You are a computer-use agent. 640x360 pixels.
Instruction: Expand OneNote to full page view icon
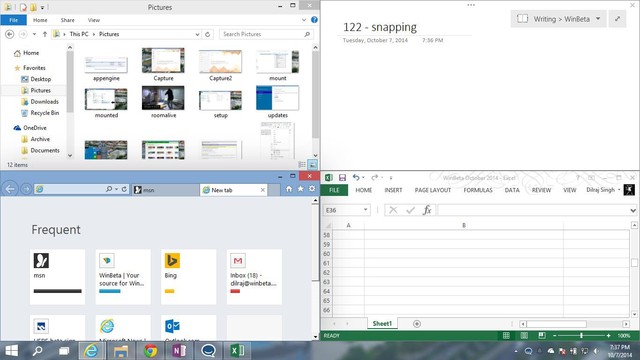point(617,19)
